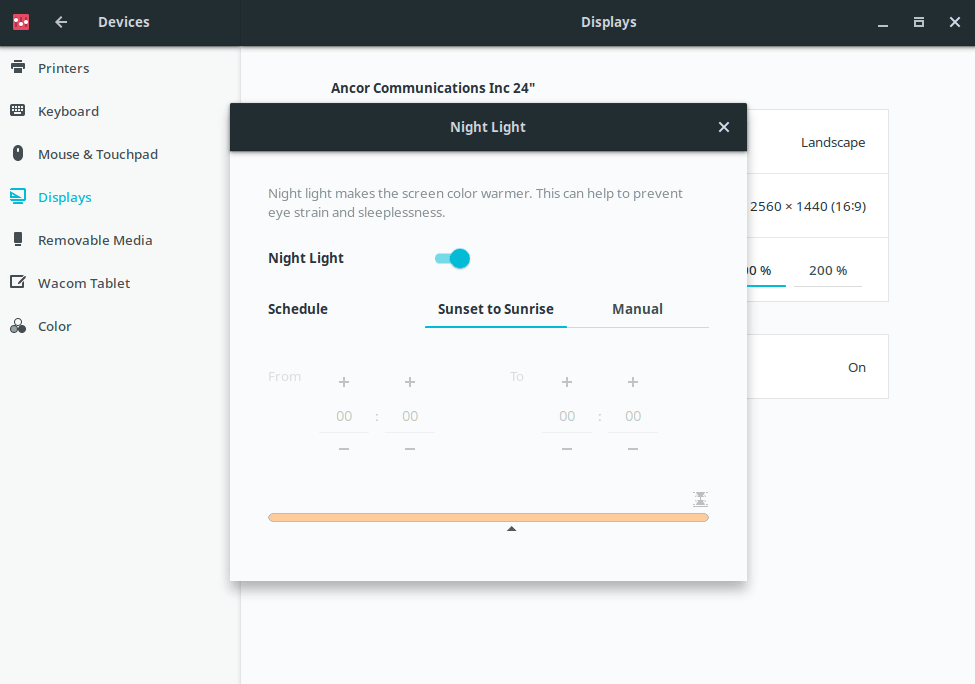Decrease the From minutes with minus

[x=410, y=450]
